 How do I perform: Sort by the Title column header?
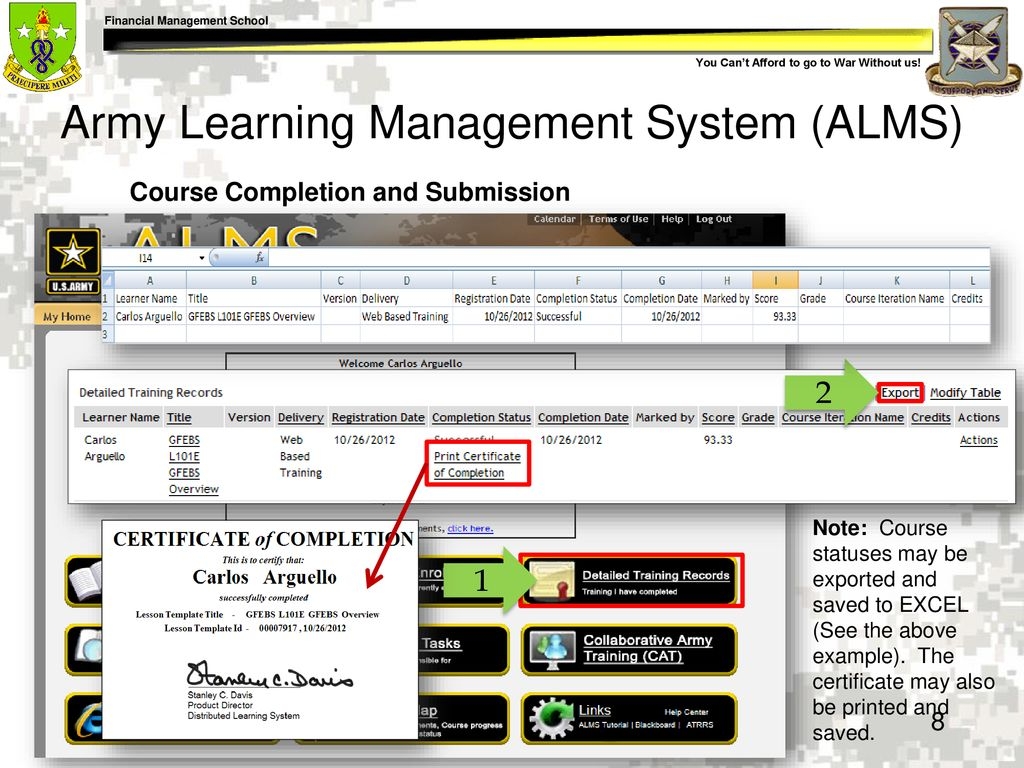pos(179,417)
